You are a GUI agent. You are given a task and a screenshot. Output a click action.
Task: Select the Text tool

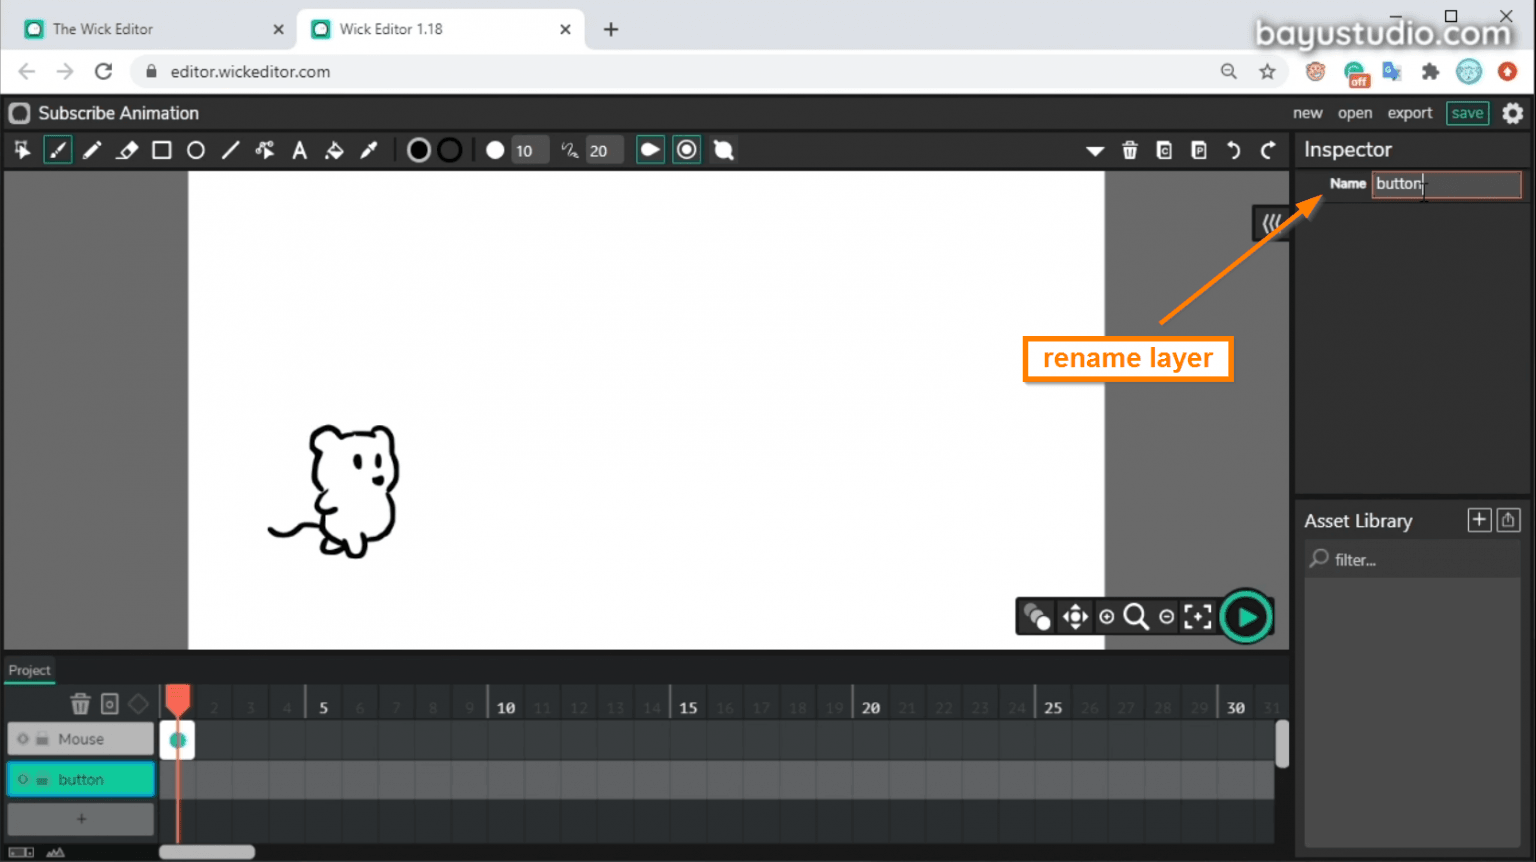click(x=299, y=150)
